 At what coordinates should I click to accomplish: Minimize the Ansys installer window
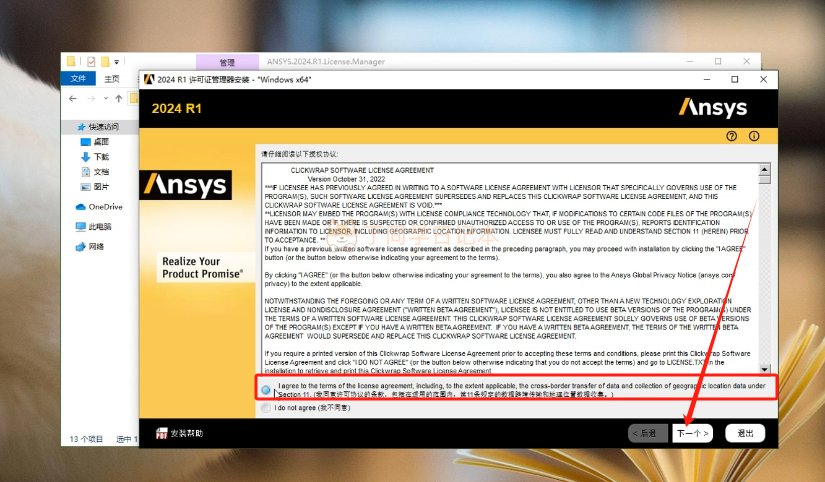(x=707, y=79)
